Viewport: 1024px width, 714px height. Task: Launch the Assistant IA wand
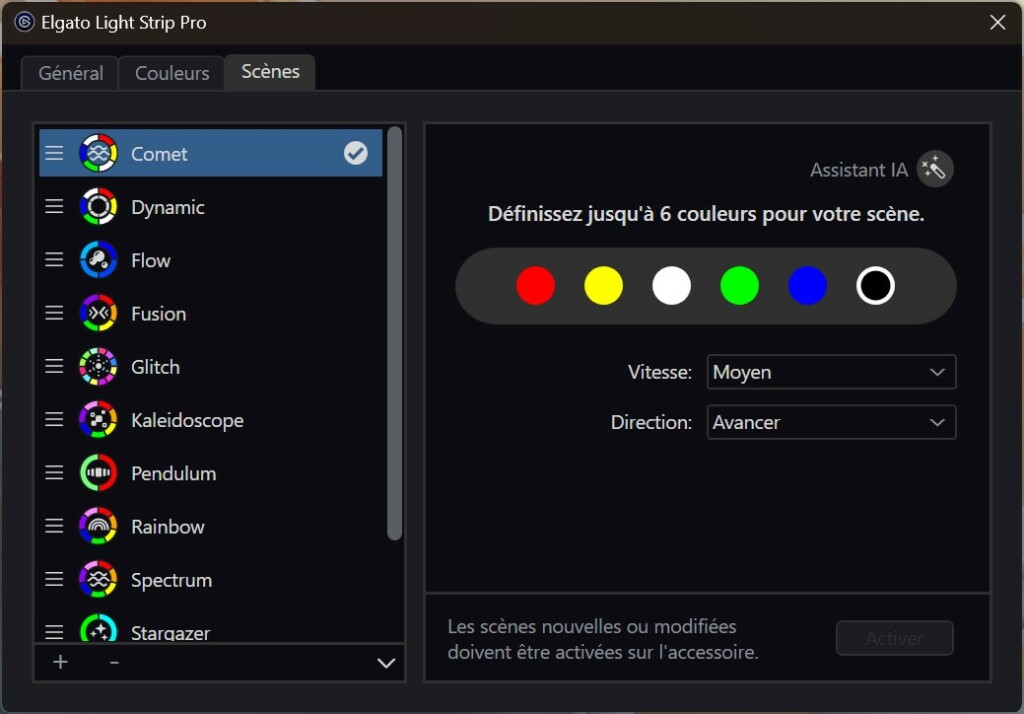point(934,169)
